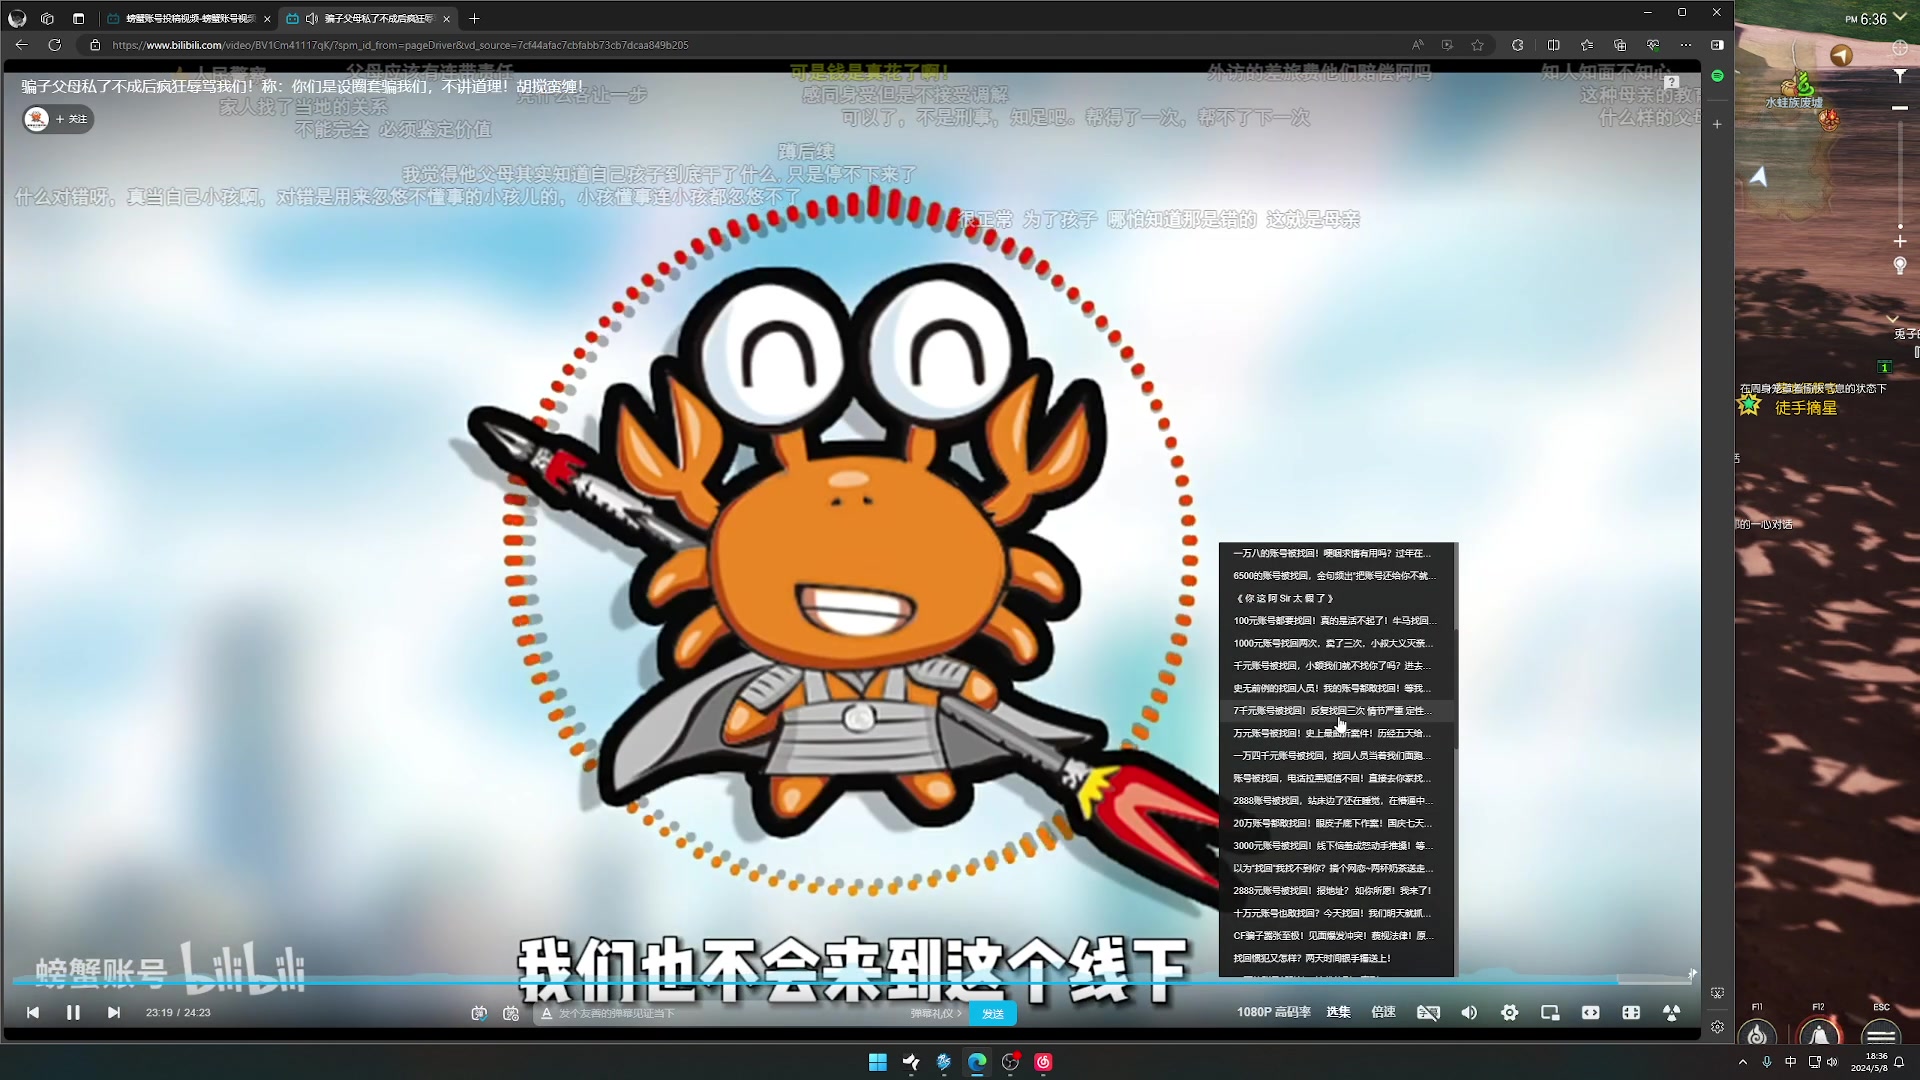Open player settings gear

1510,1013
